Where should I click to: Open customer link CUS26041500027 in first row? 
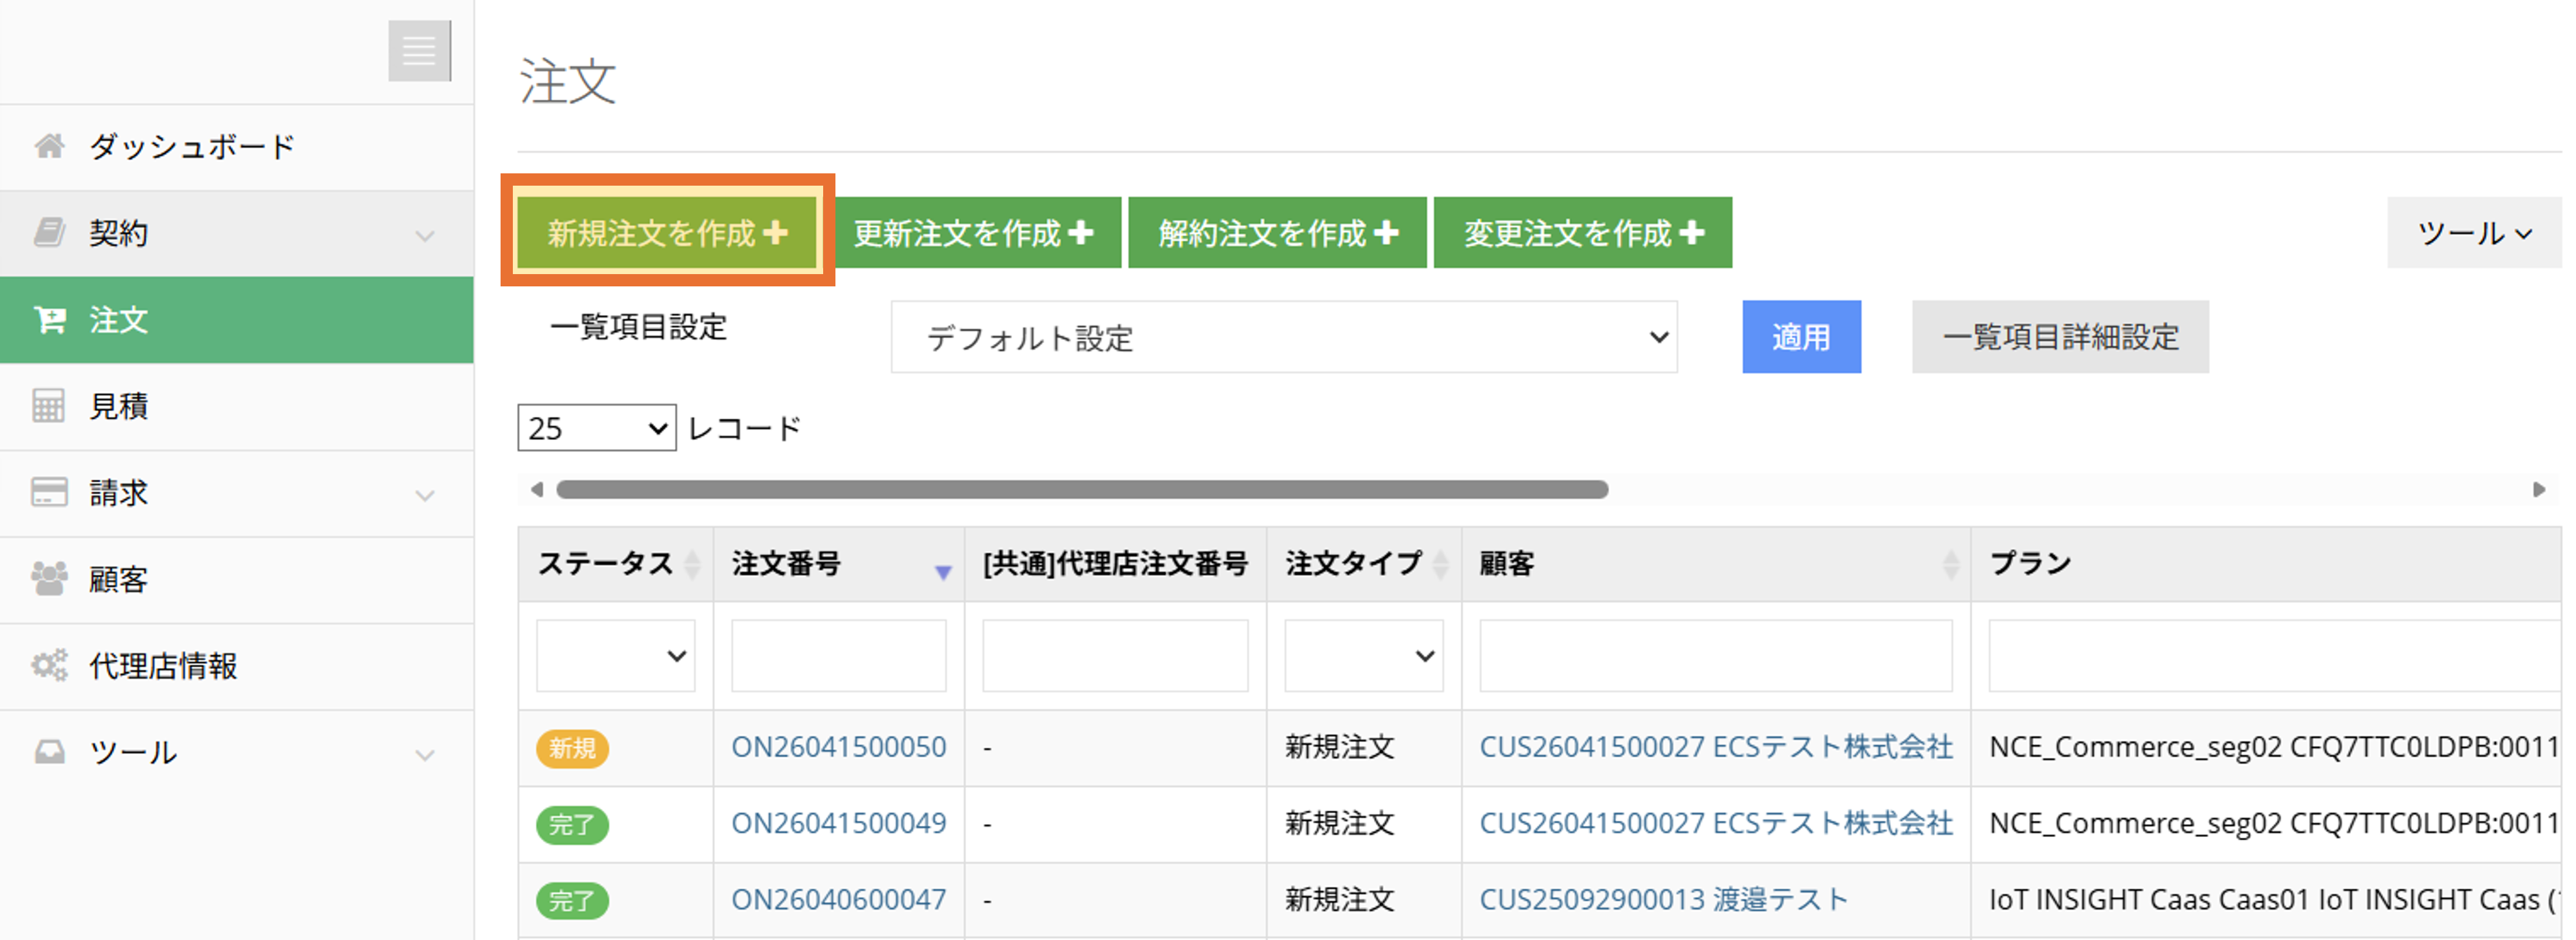tap(1716, 747)
